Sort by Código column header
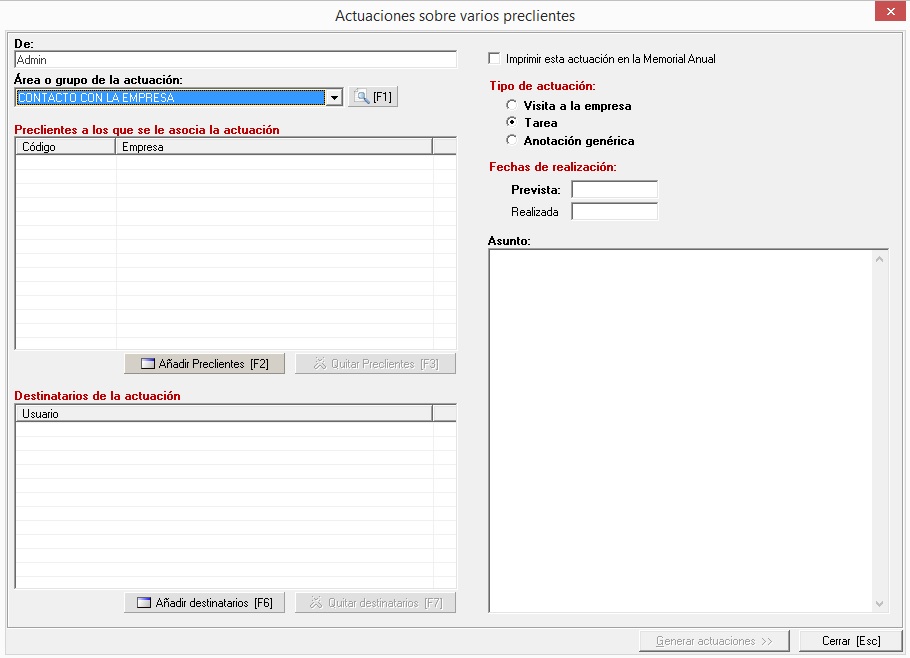This screenshot has width=910, height=658. click(65, 147)
